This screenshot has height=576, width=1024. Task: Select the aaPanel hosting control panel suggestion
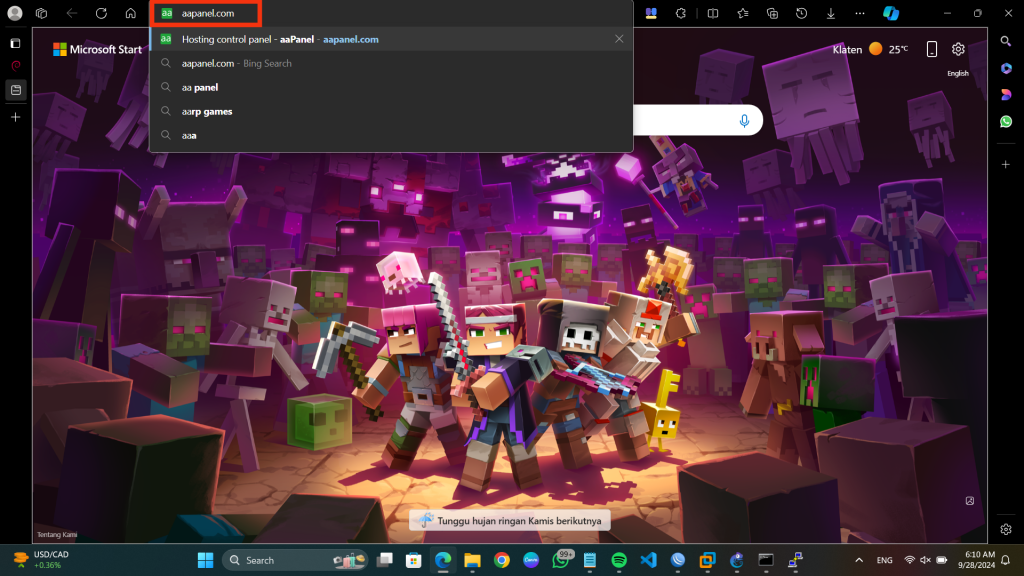pyautogui.click(x=280, y=39)
